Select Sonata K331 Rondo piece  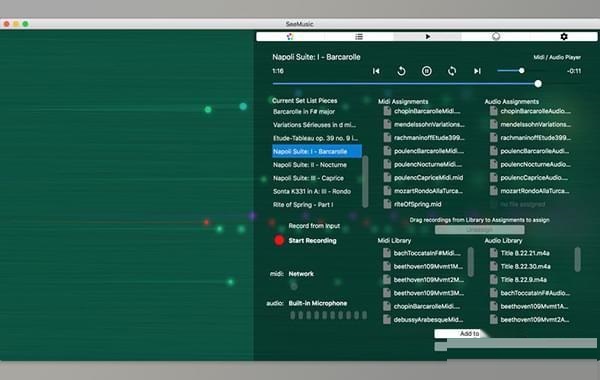pyautogui.click(x=312, y=191)
